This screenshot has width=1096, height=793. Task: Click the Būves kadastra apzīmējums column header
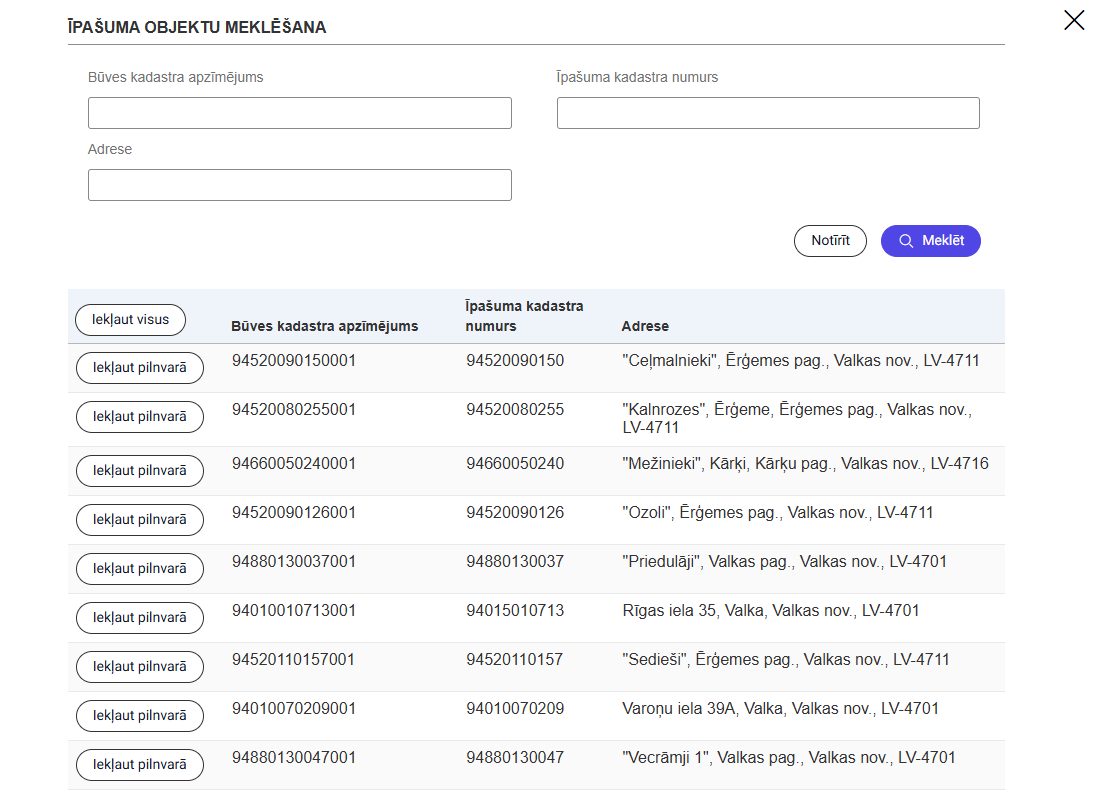tap(324, 326)
